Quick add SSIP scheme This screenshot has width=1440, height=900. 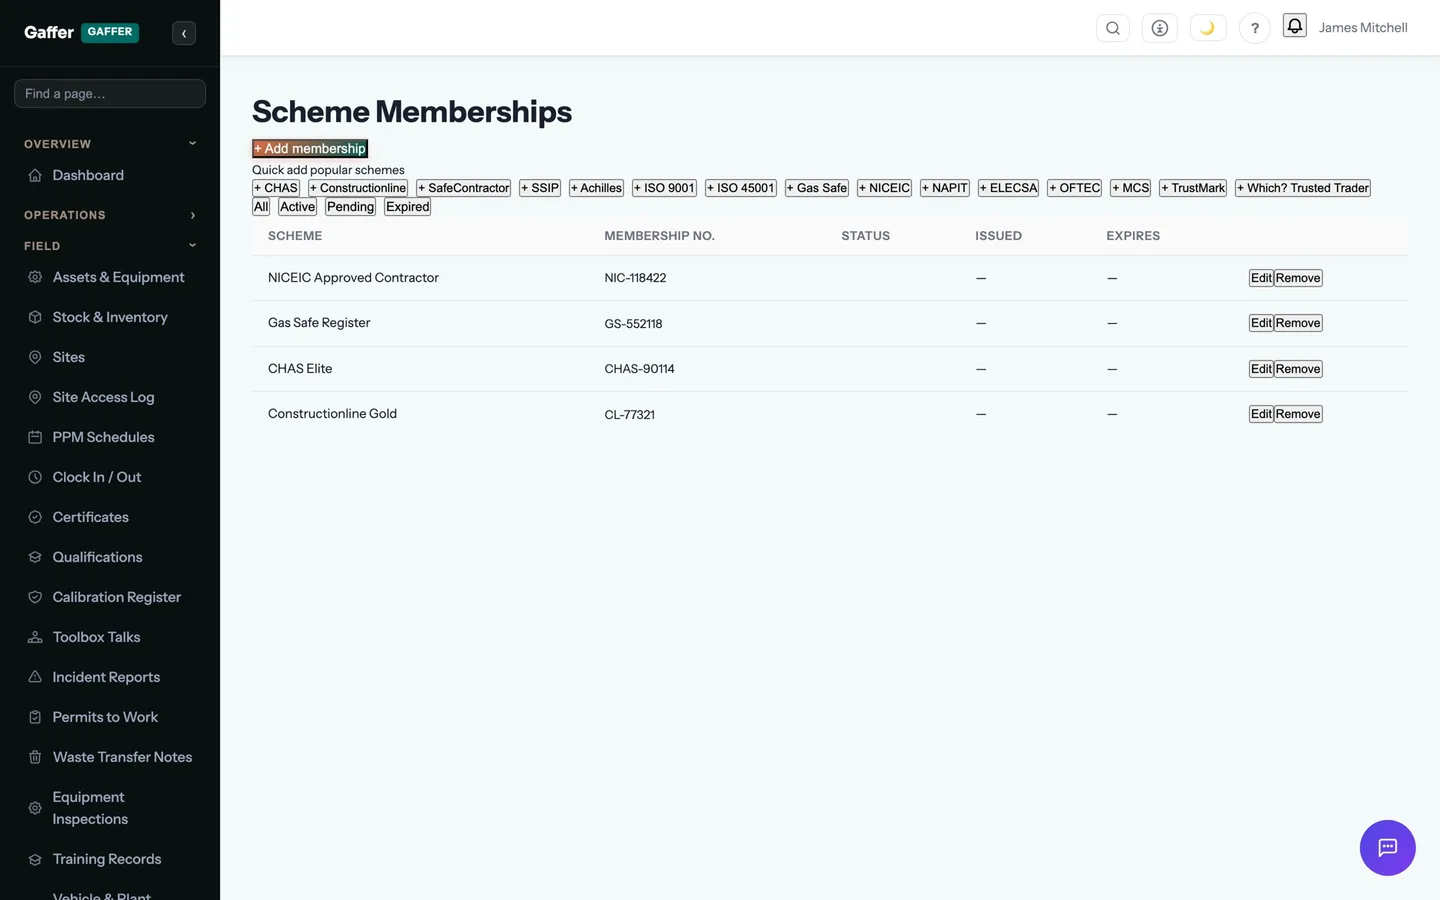(540, 188)
